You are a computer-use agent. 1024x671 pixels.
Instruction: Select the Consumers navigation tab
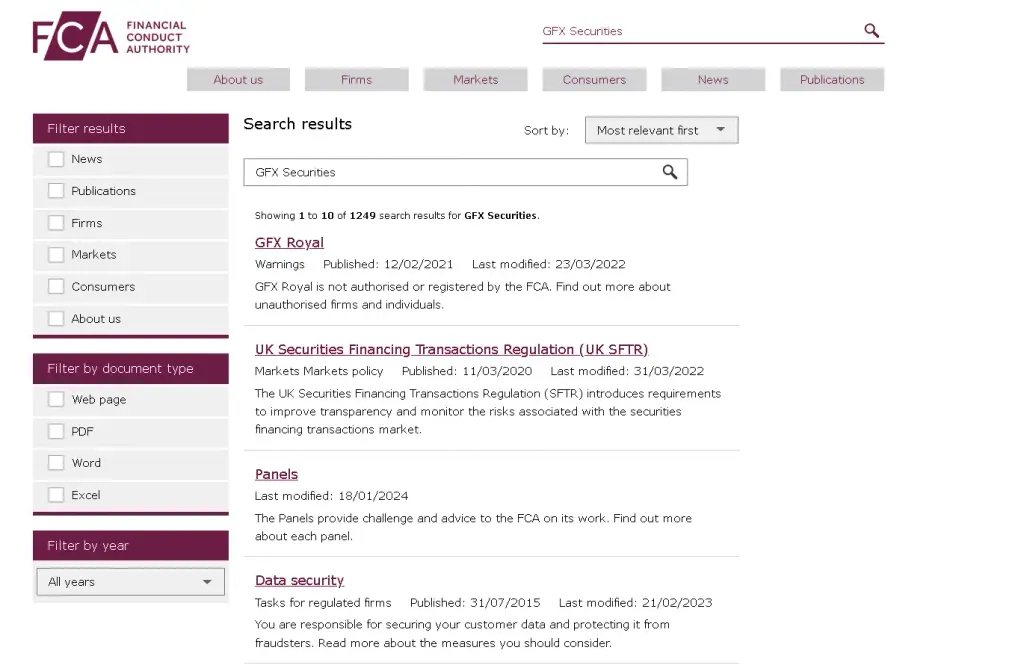594,80
